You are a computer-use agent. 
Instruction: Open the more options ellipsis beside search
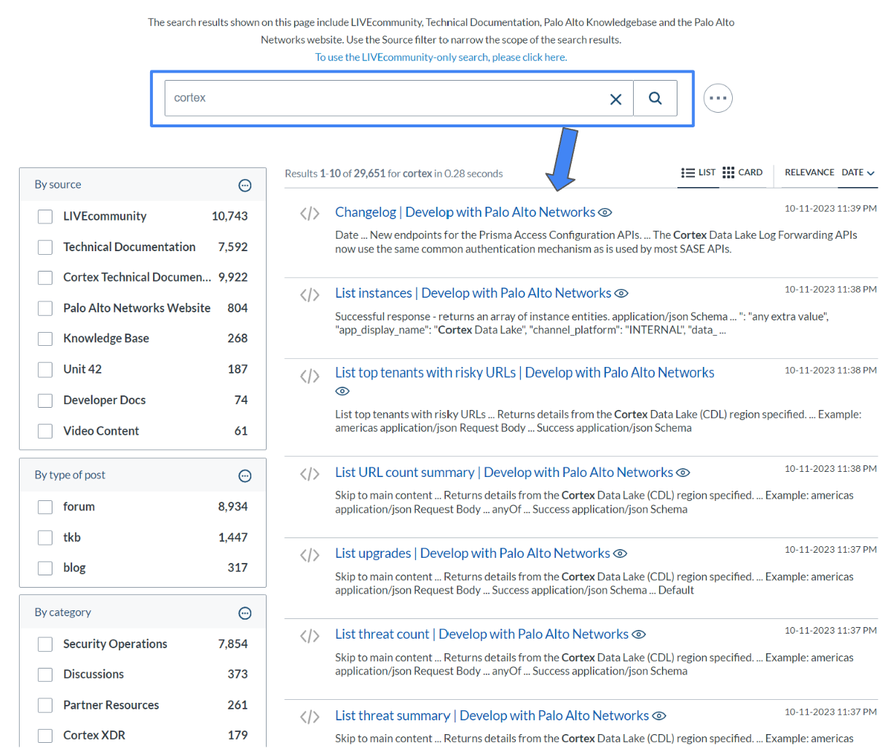point(717,98)
